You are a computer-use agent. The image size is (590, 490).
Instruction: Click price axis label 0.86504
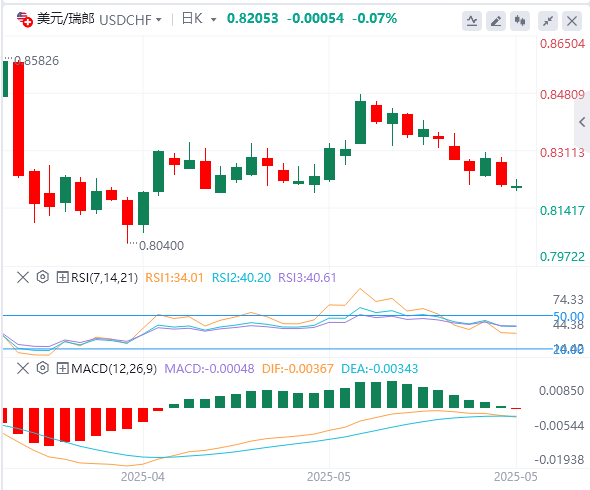tap(562, 44)
